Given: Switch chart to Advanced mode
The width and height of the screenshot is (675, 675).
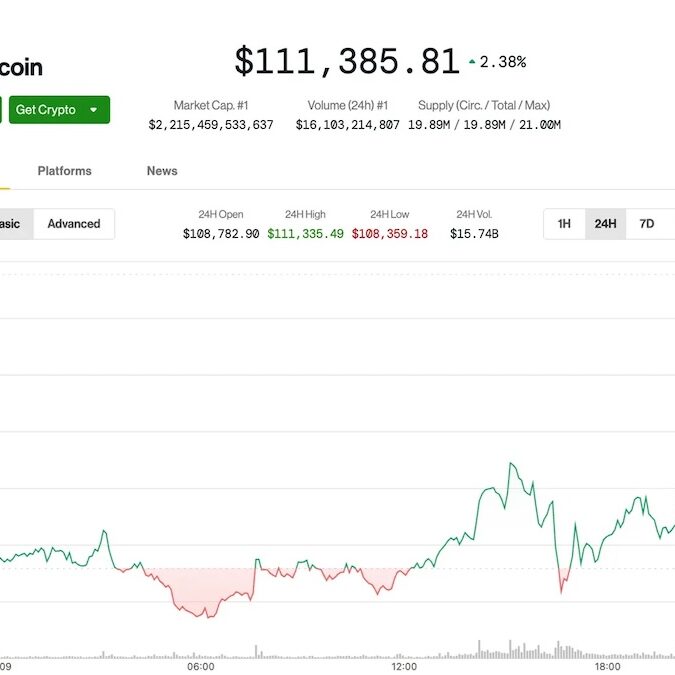Looking at the screenshot, I should (x=74, y=224).
